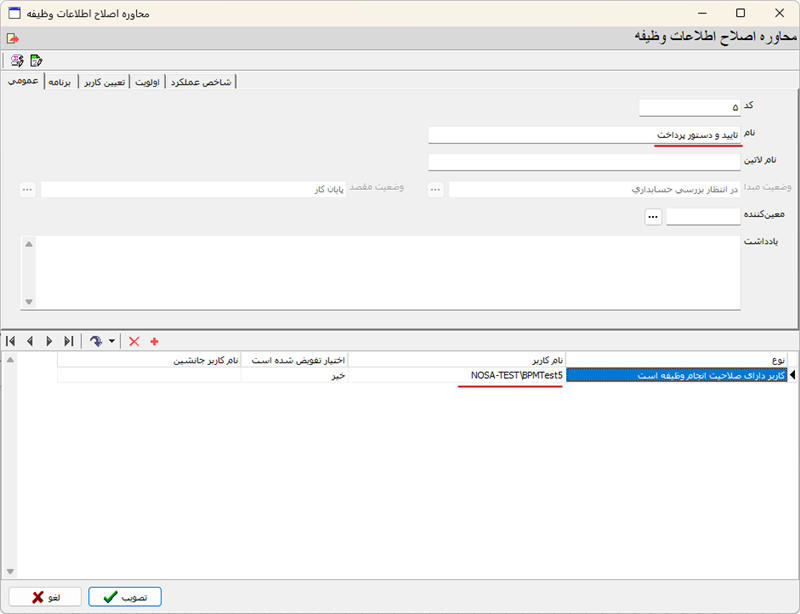Switch to the برنامه tab
Viewport: 800px width, 614px height.
point(61,81)
